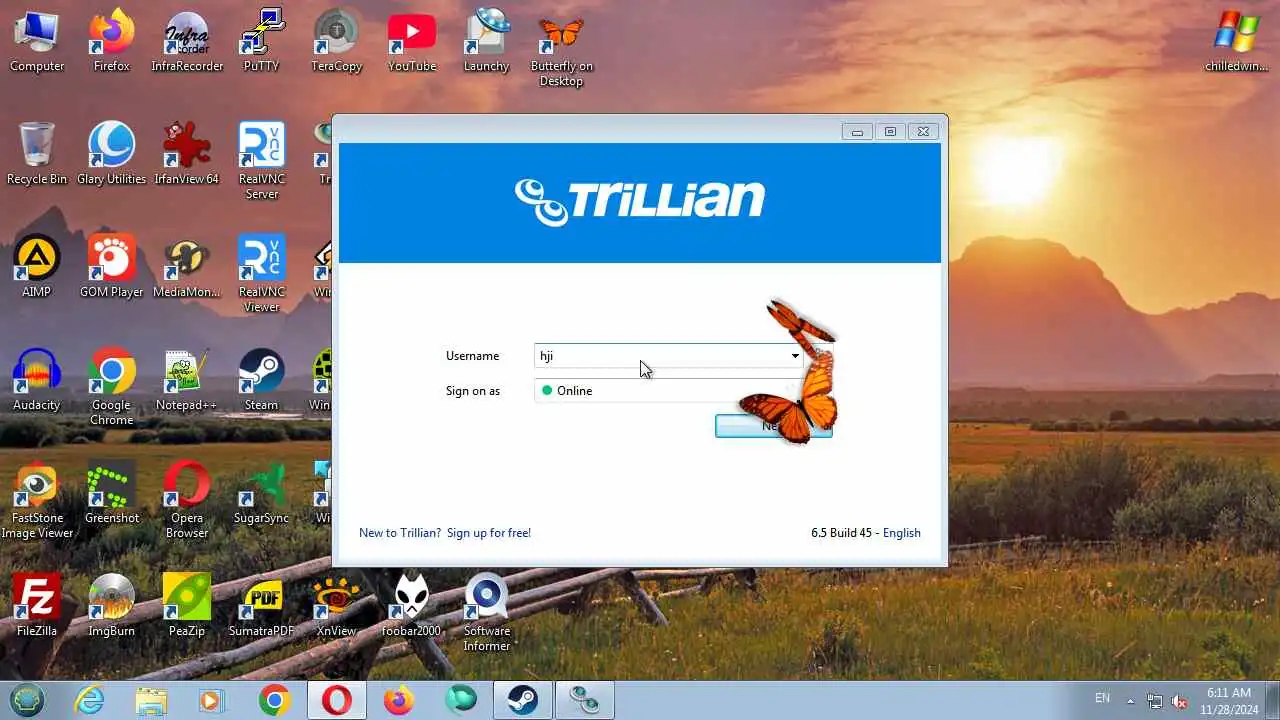Screen dimensions: 1280x720
Task: Select the Recycle Bin icon
Action: [x=37, y=154]
